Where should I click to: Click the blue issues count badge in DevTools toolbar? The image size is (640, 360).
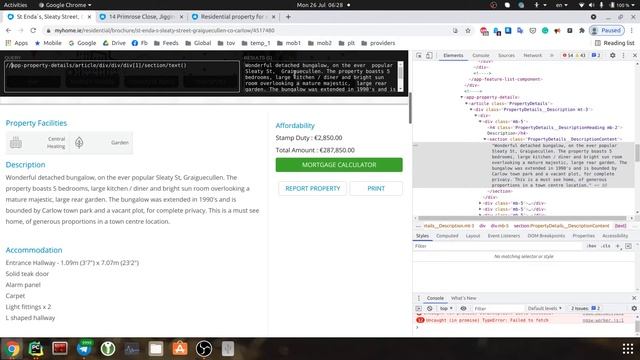(596, 56)
